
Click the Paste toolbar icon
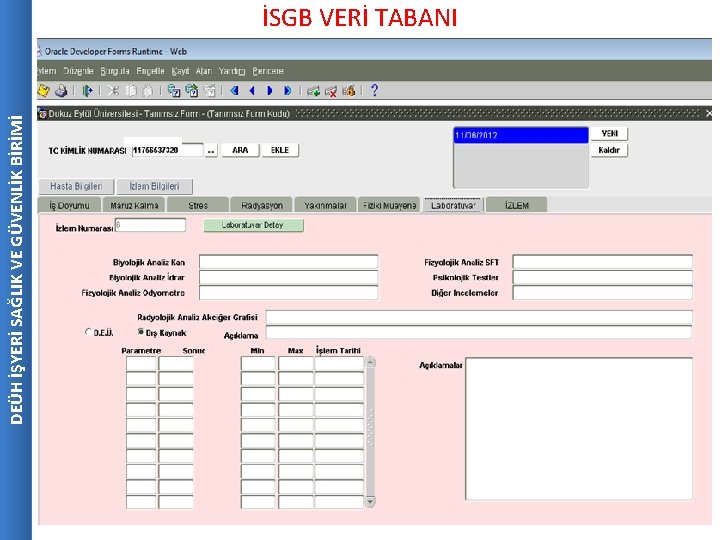tap(148, 91)
